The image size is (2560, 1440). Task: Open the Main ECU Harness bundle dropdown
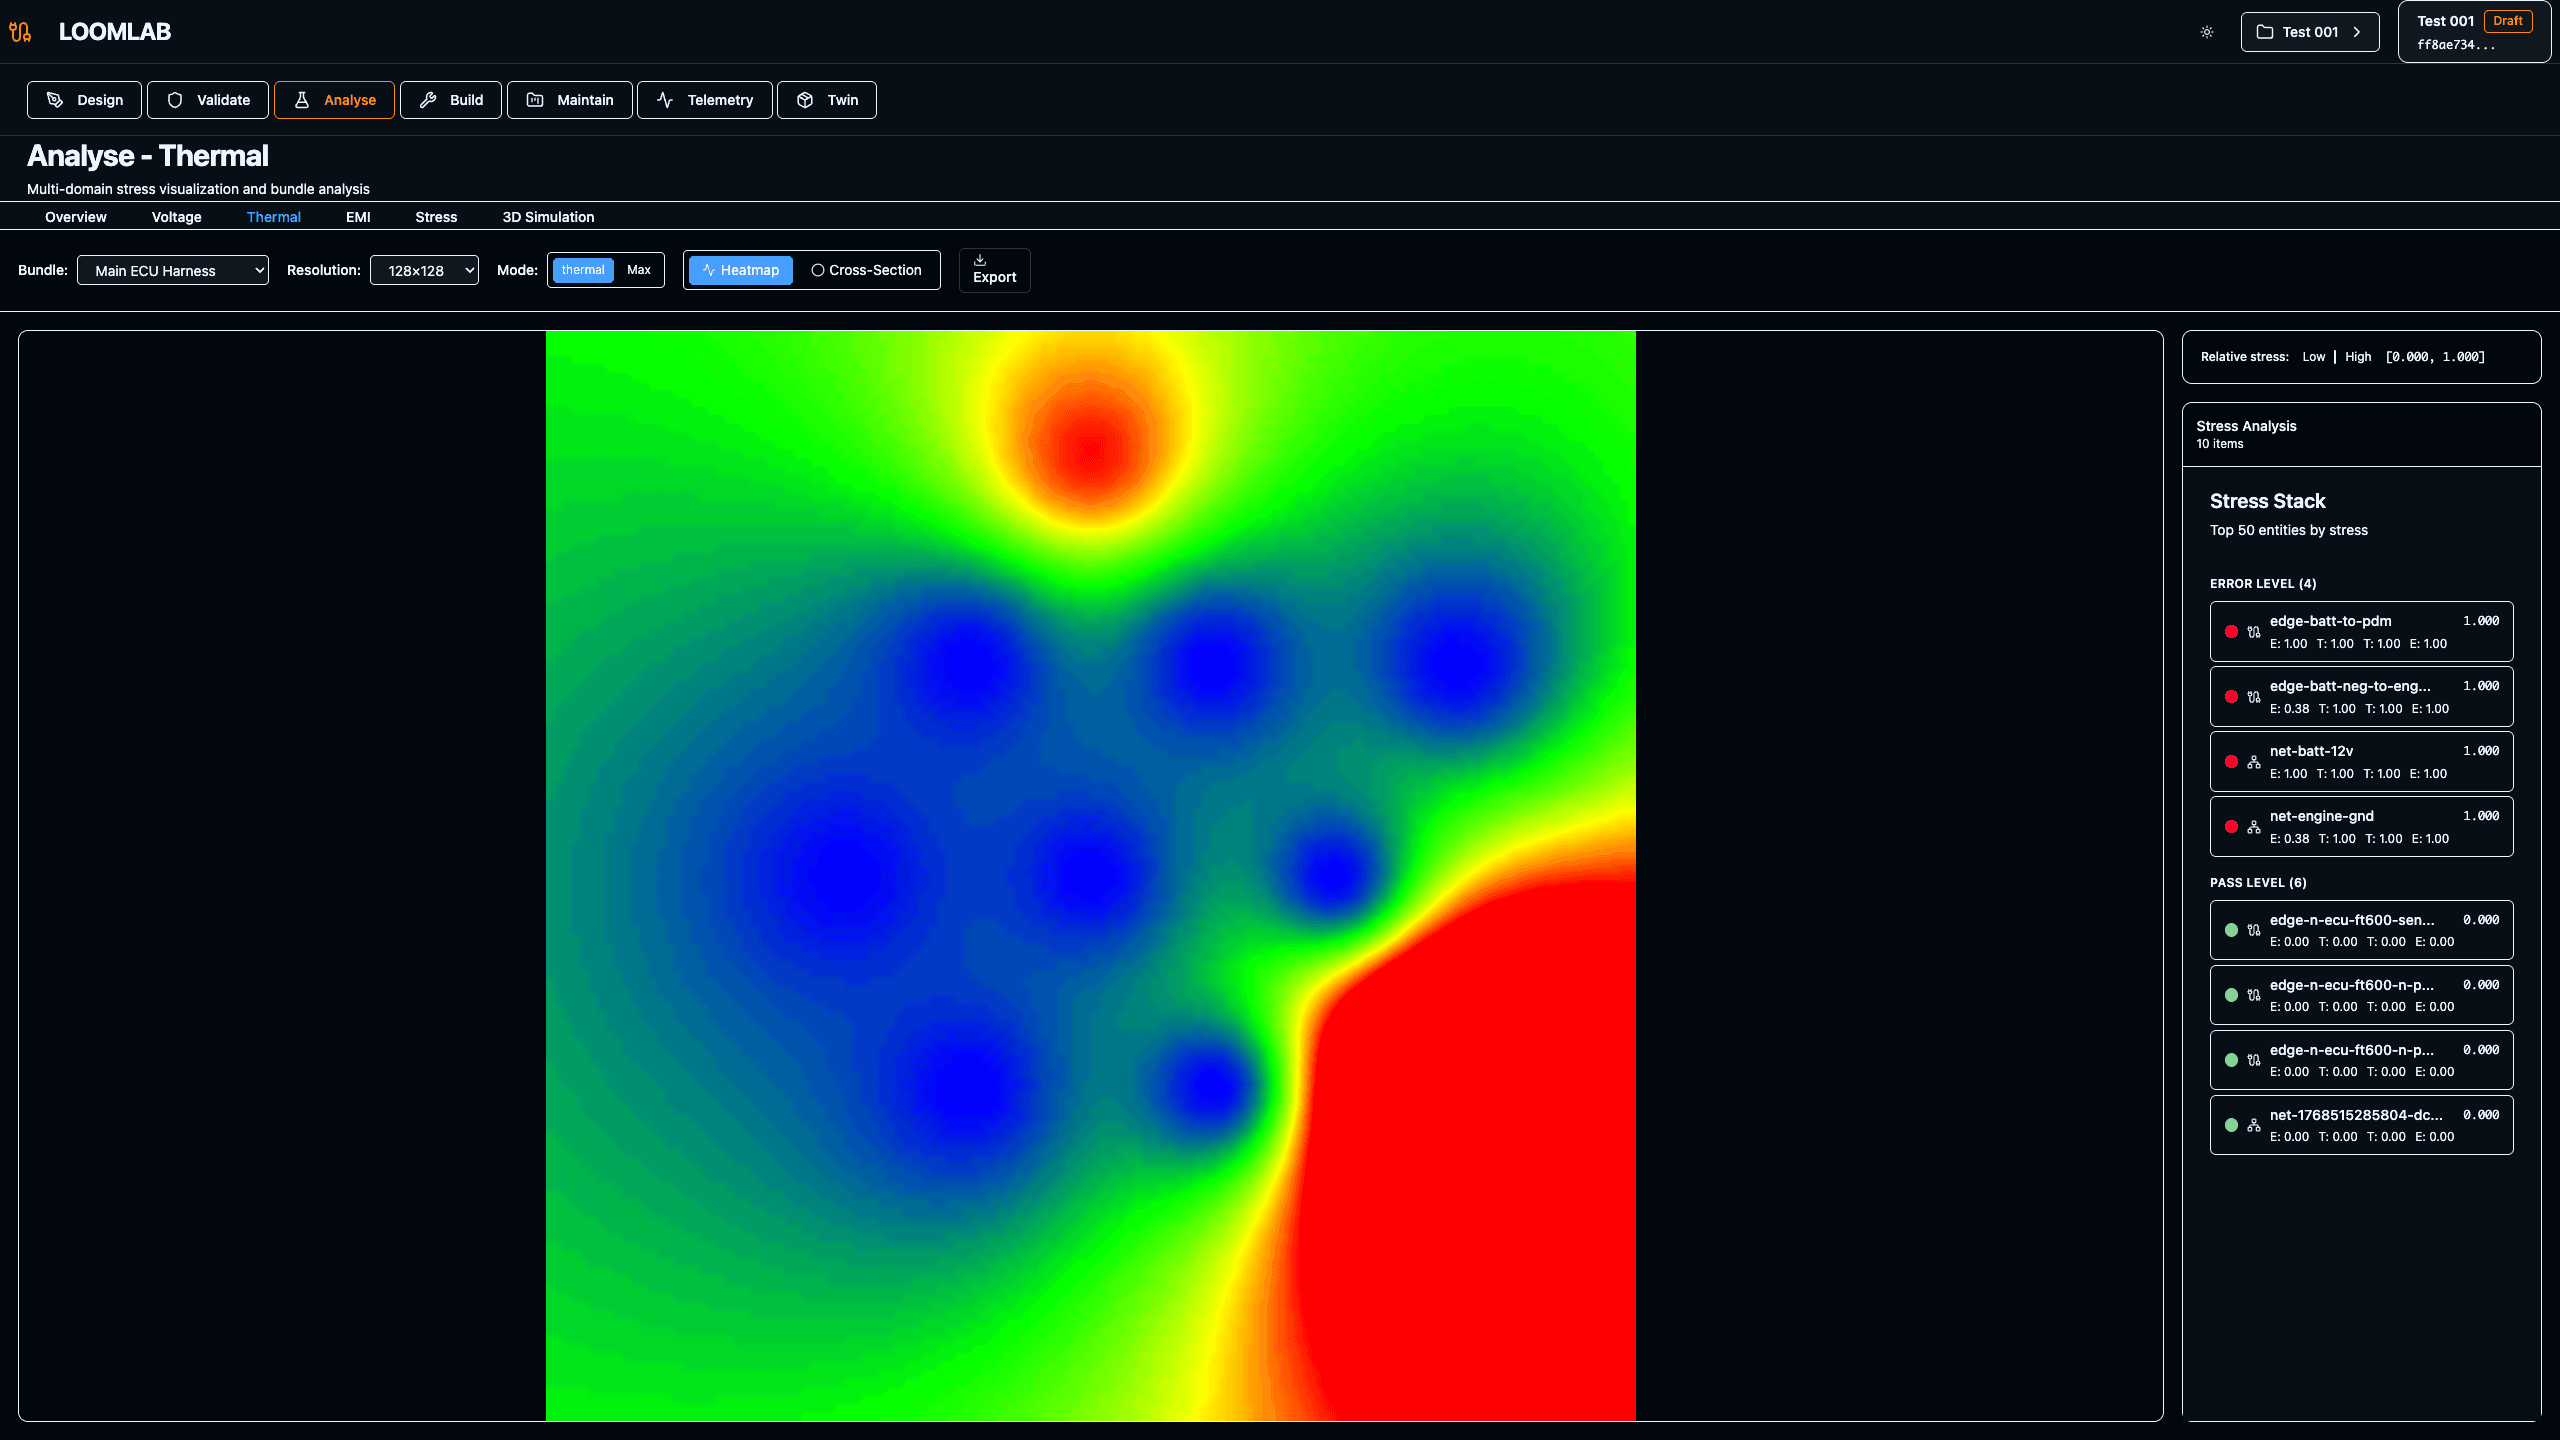[172, 269]
